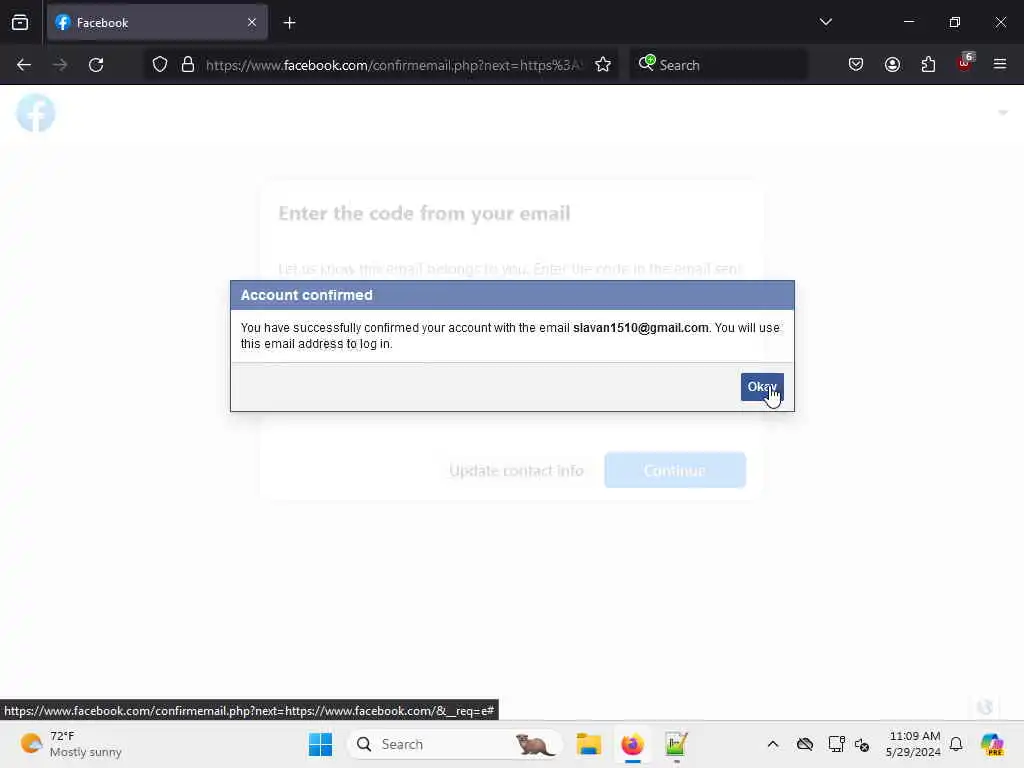Expand the list all tabs chevron
Viewport: 1024px width, 768px height.
point(825,22)
